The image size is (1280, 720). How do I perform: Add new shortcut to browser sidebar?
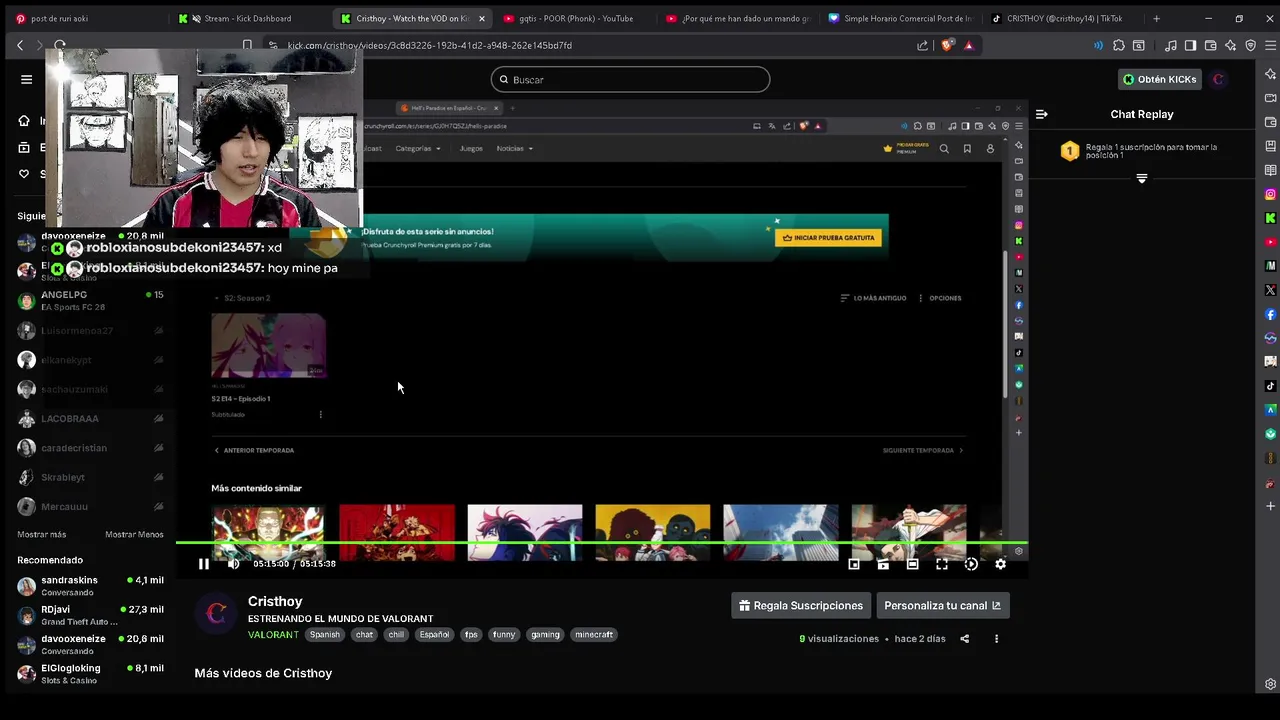click(1270, 506)
